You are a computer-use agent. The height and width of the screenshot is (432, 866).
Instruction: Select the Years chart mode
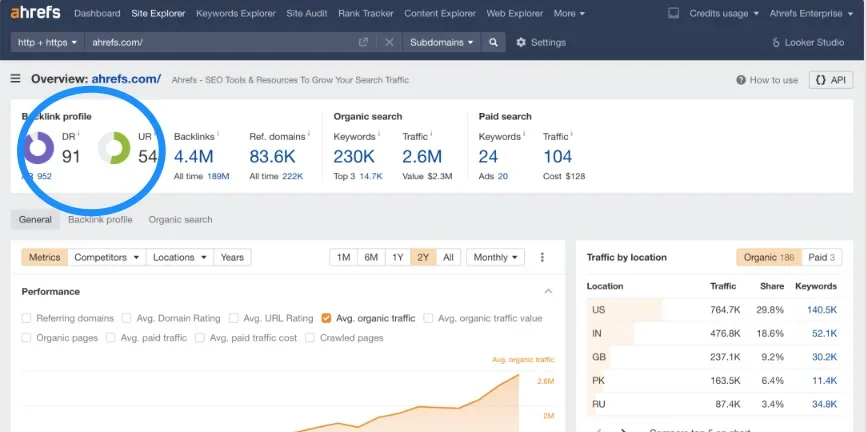tap(232, 257)
